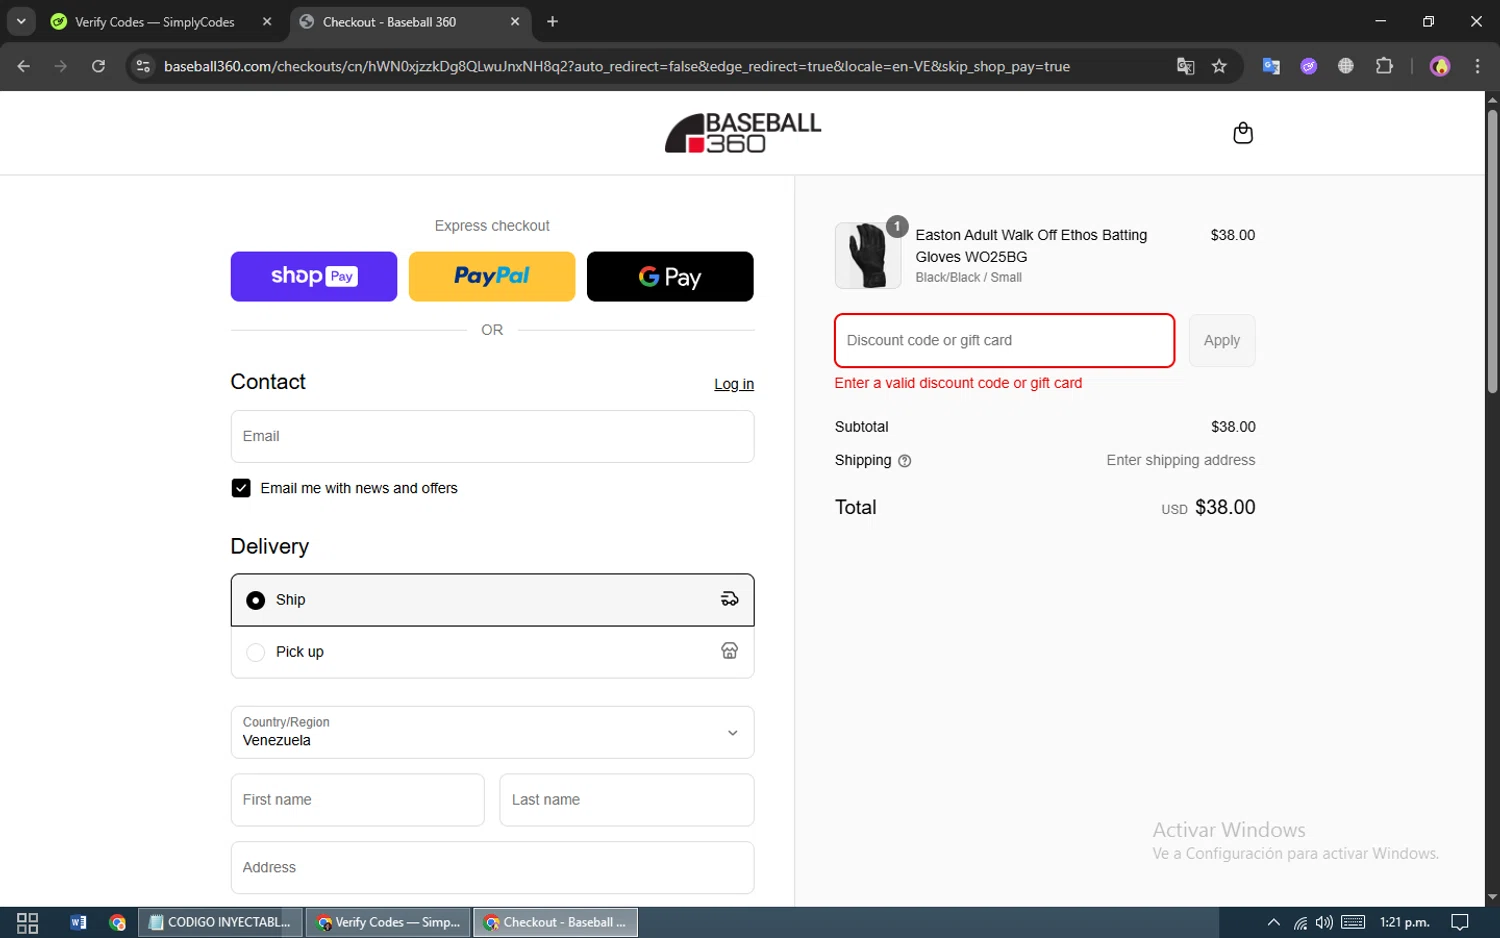Click the USD $38.00 total amount
Screen dimensions: 1500x938
pyautogui.click(x=1208, y=507)
